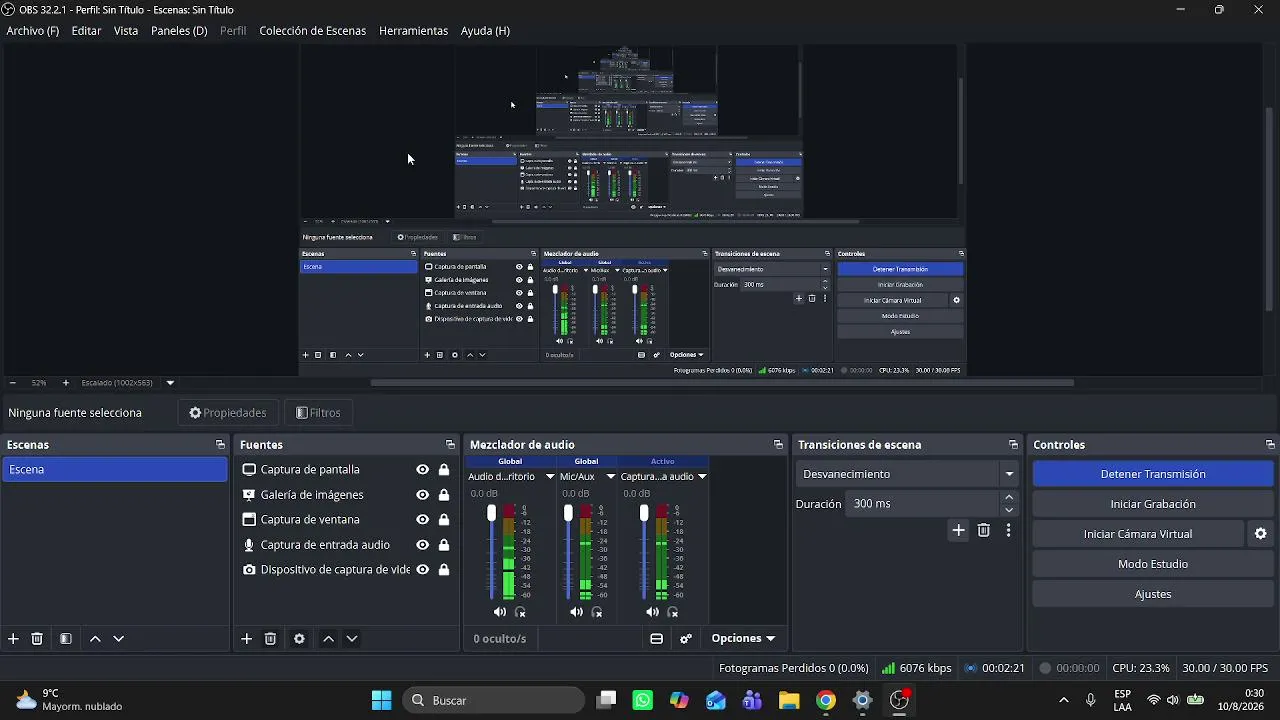Add a new scene transition
This screenshot has width=1280, height=720.
pyautogui.click(x=958, y=531)
